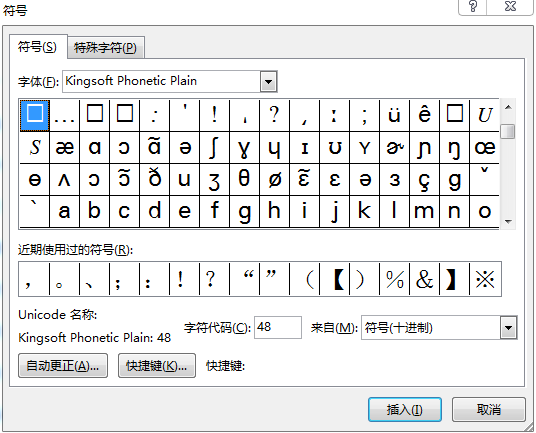Open the 特殊字符(P) tab
The image size is (536, 433).
tap(105, 48)
